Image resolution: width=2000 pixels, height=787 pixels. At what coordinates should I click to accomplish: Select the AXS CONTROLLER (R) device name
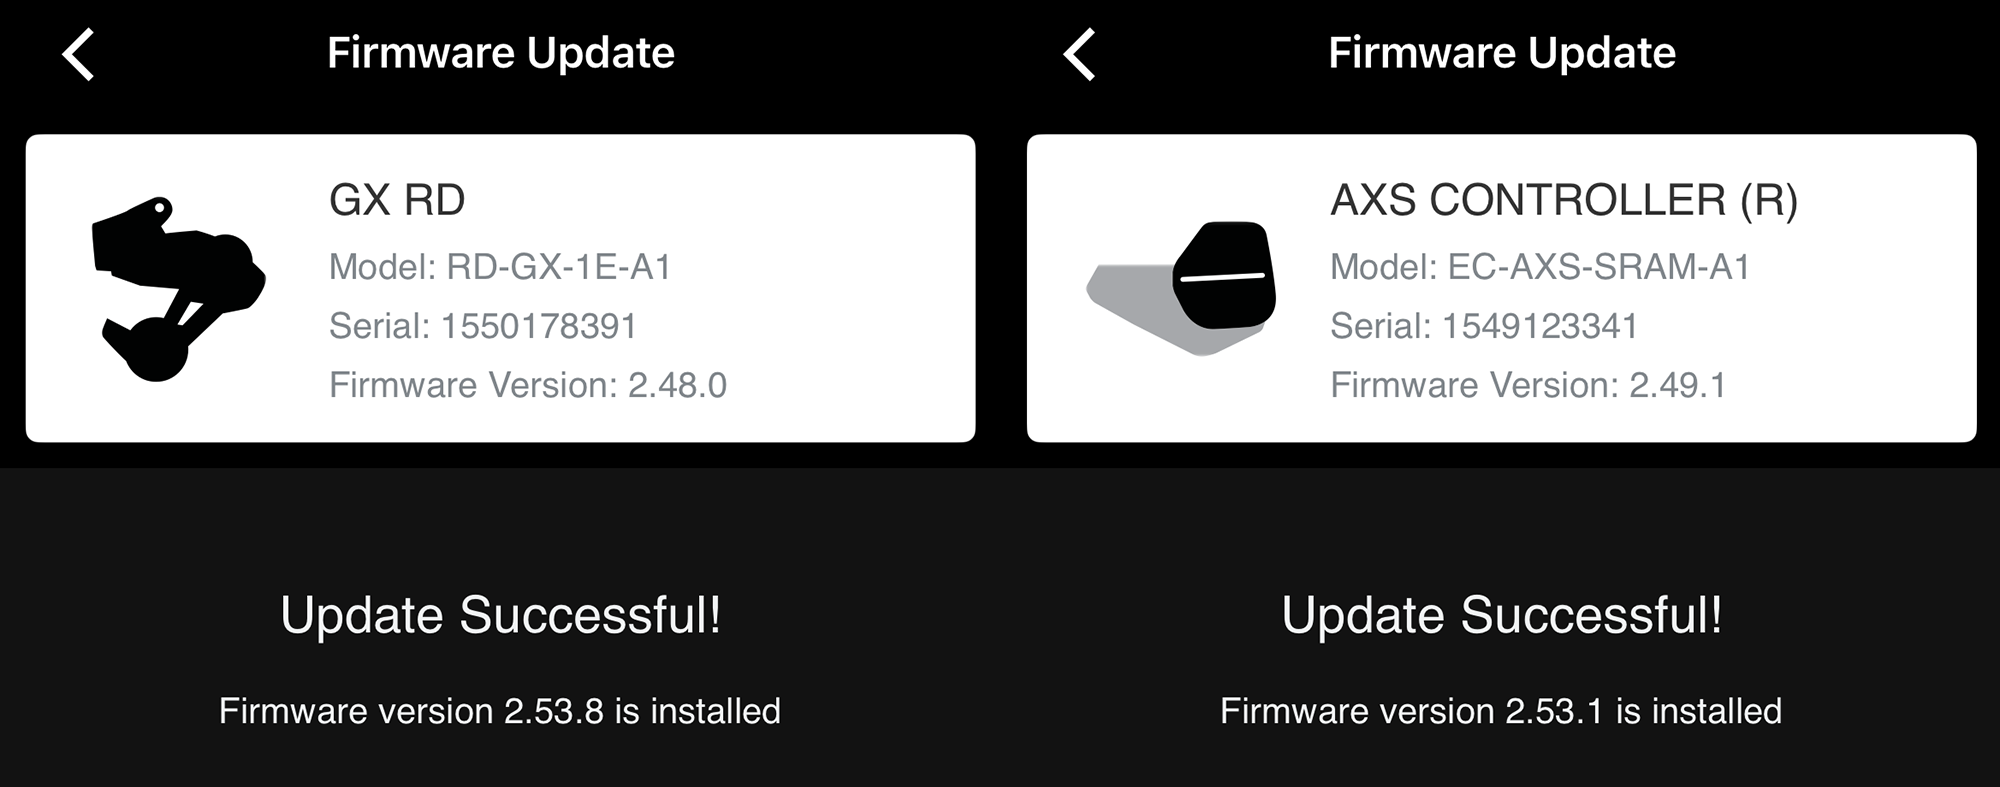point(1564,200)
